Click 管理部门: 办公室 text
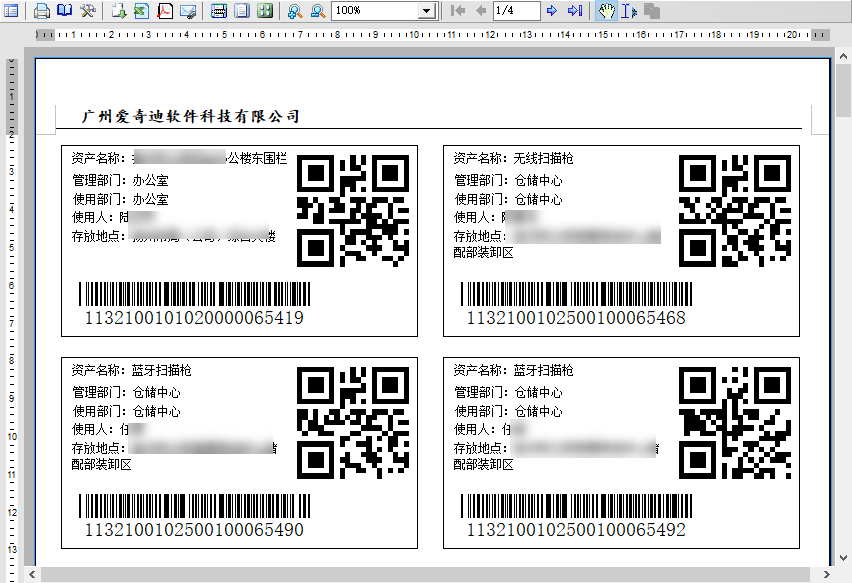 click(121, 180)
